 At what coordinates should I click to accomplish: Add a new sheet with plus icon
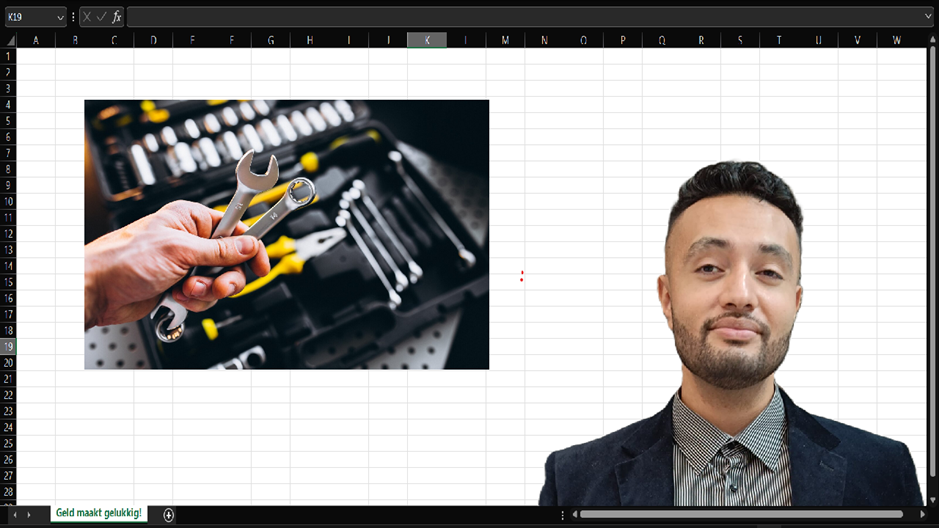tap(168, 515)
